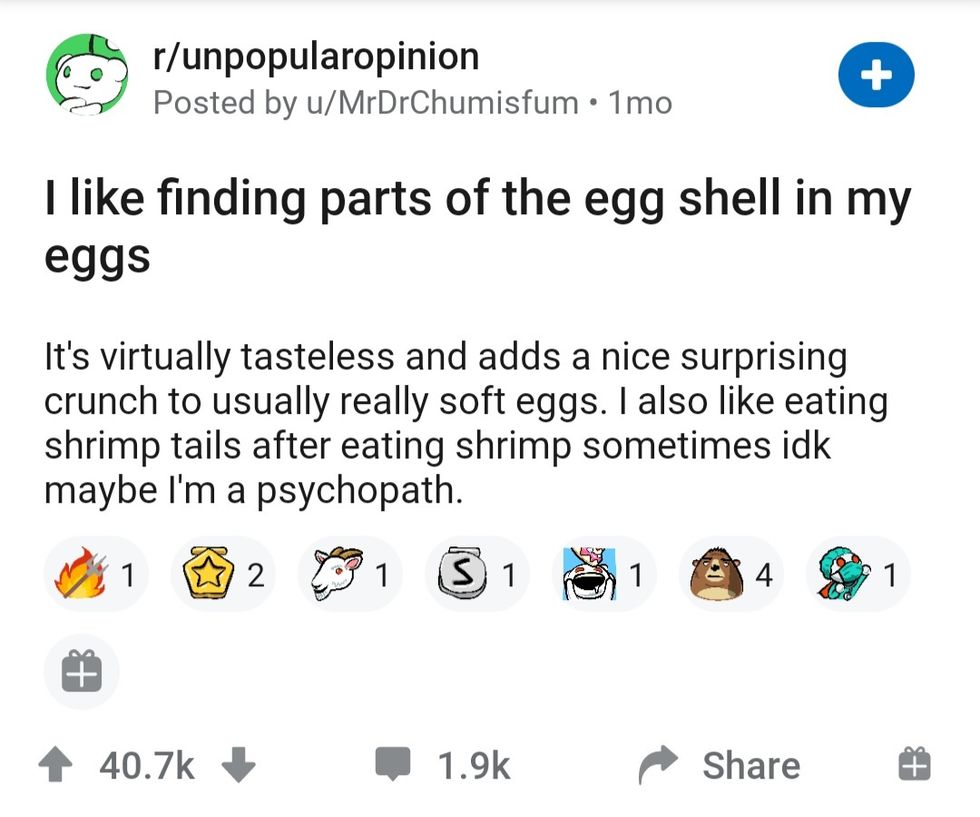Click the silver S award icon

pyautogui.click(x=461, y=574)
